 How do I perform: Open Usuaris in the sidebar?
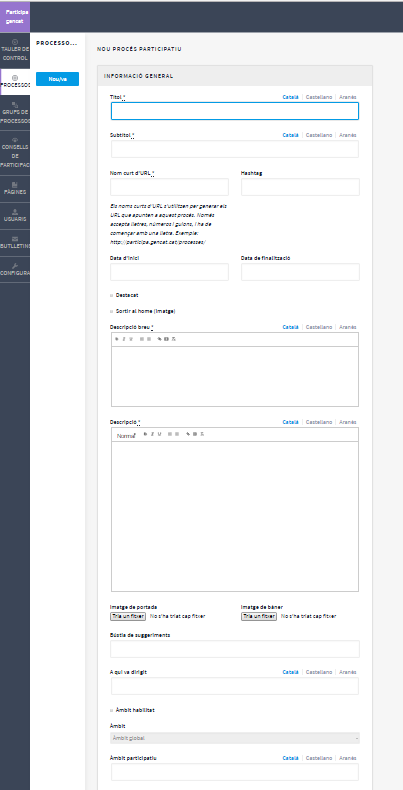pos(15,216)
